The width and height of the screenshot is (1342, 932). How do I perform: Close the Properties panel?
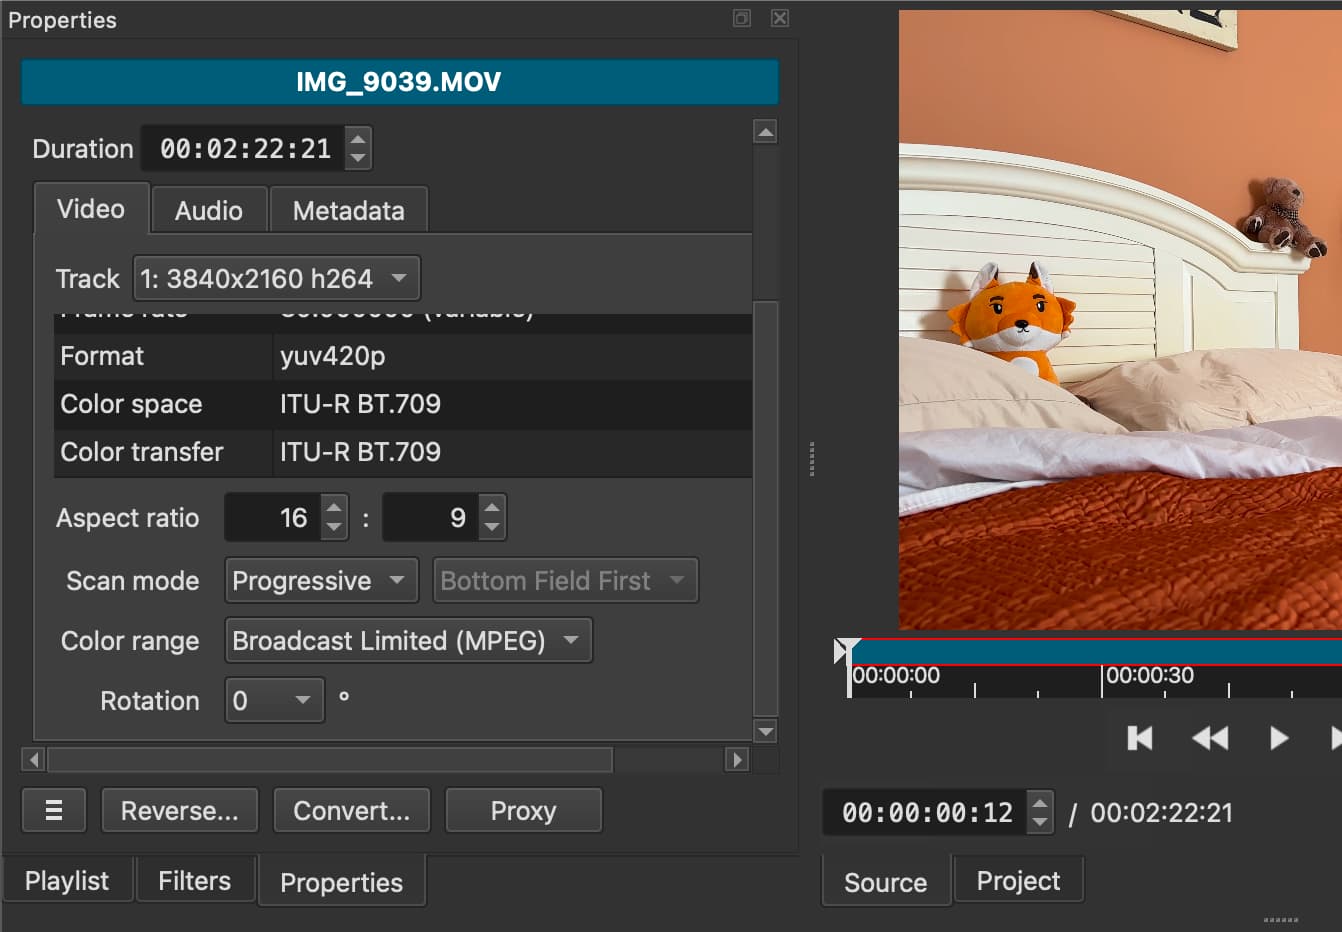click(780, 18)
